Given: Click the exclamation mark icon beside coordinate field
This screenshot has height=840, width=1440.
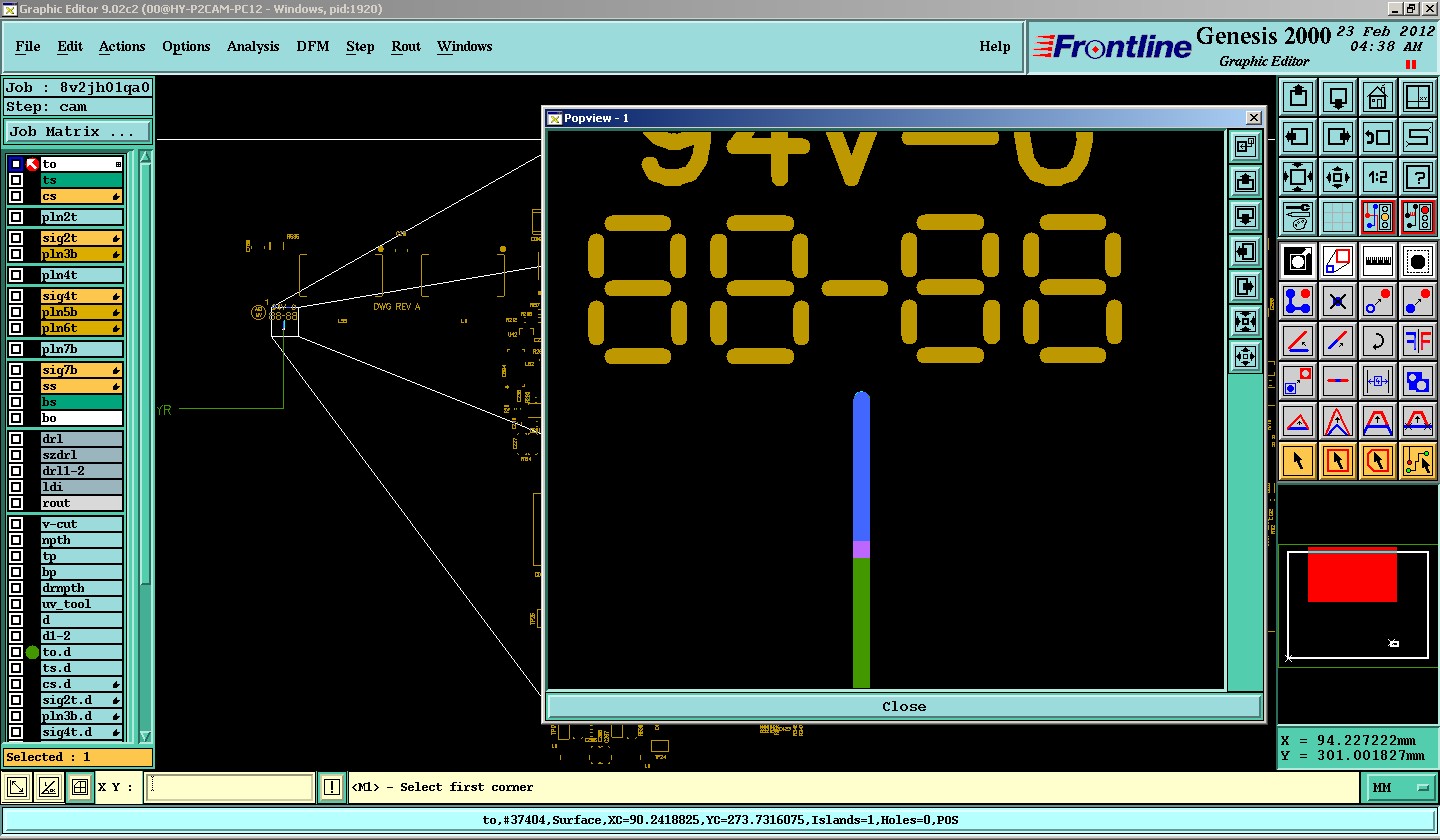Looking at the screenshot, I should click(332, 788).
